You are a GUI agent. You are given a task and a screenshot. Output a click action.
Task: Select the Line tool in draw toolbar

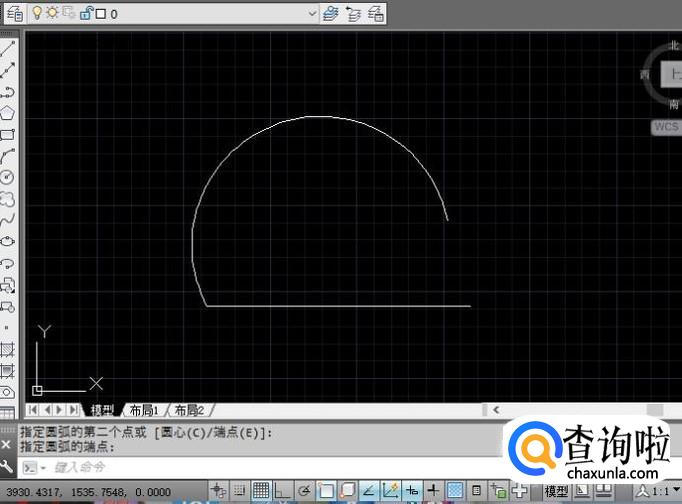tap(8, 48)
